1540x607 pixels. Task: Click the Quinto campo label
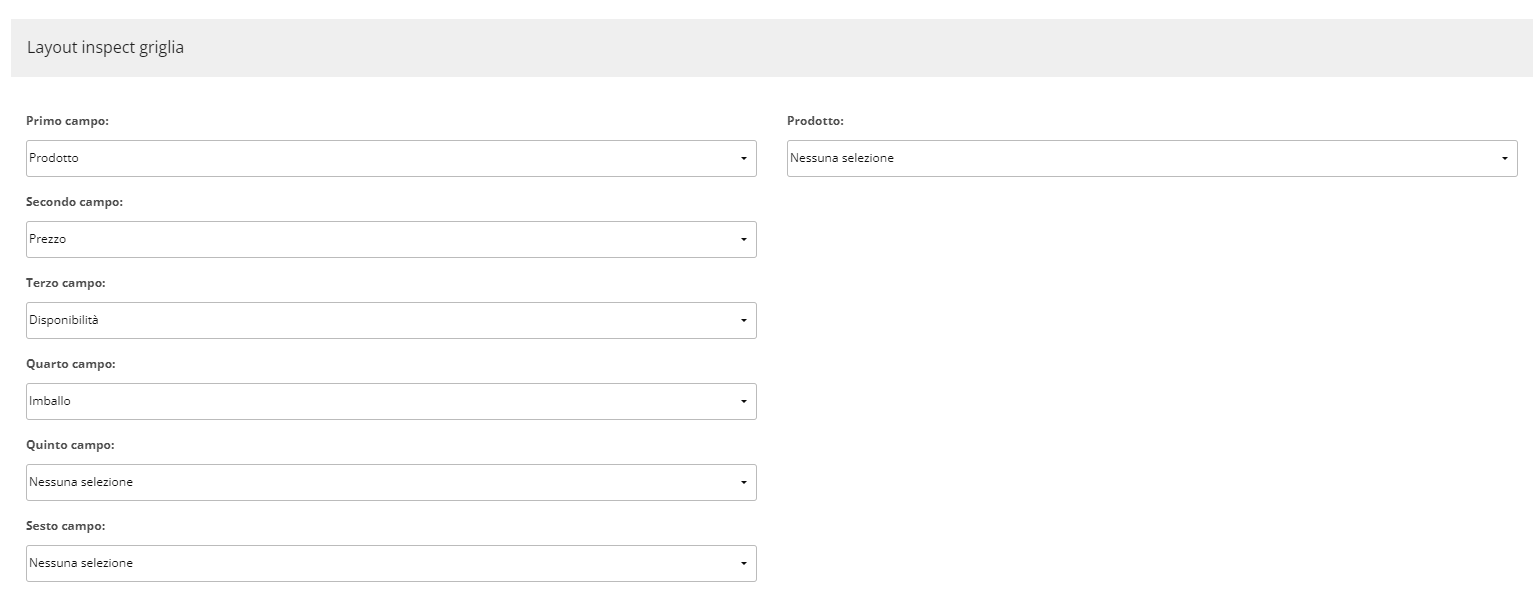click(70, 445)
